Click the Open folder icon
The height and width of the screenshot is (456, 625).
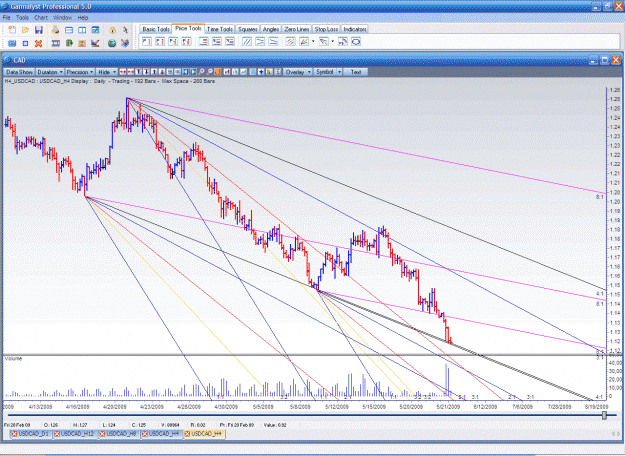click(x=26, y=30)
